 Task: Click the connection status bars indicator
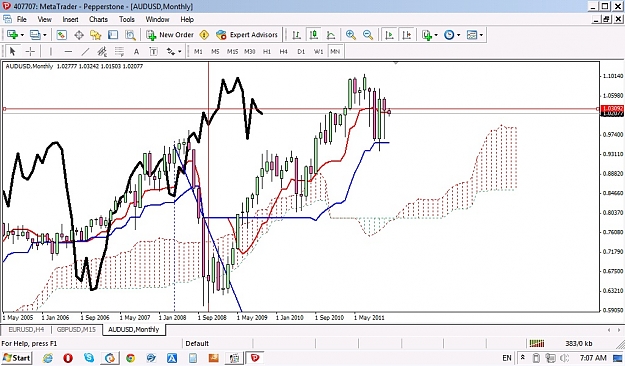pyautogui.click(x=537, y=343)
